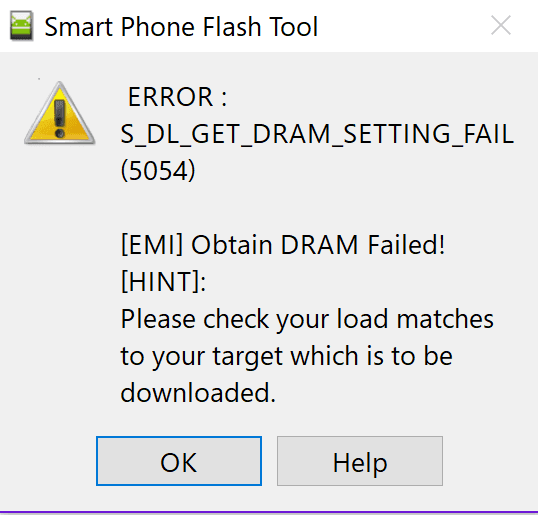This screenshot has height=515, width=538.
Task: Select the S_DL_GET_DRAM_SETTING_FAIL error name
Action: (x=317, y=134)
